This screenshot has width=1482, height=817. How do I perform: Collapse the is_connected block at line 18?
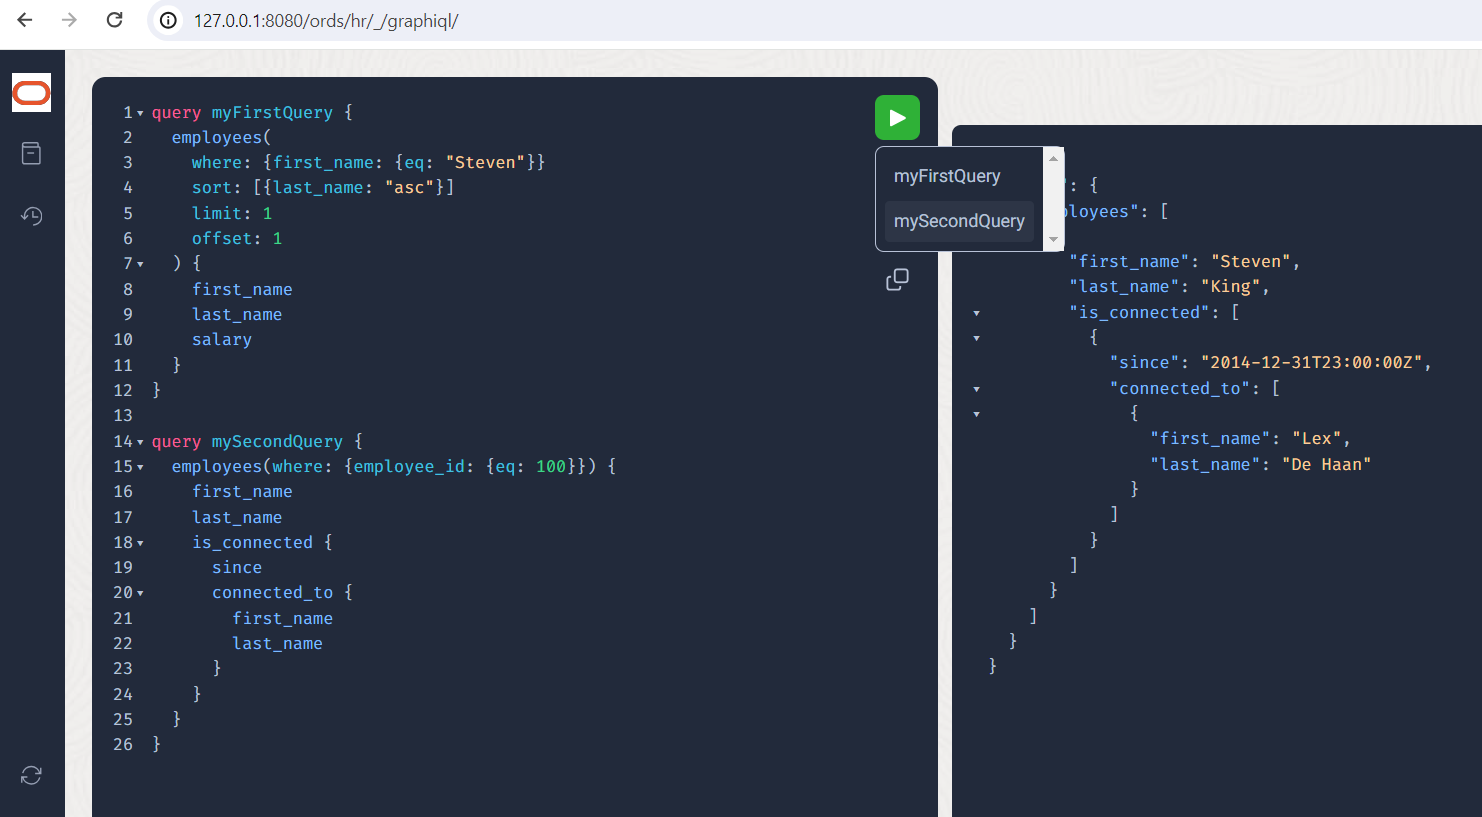140,542
